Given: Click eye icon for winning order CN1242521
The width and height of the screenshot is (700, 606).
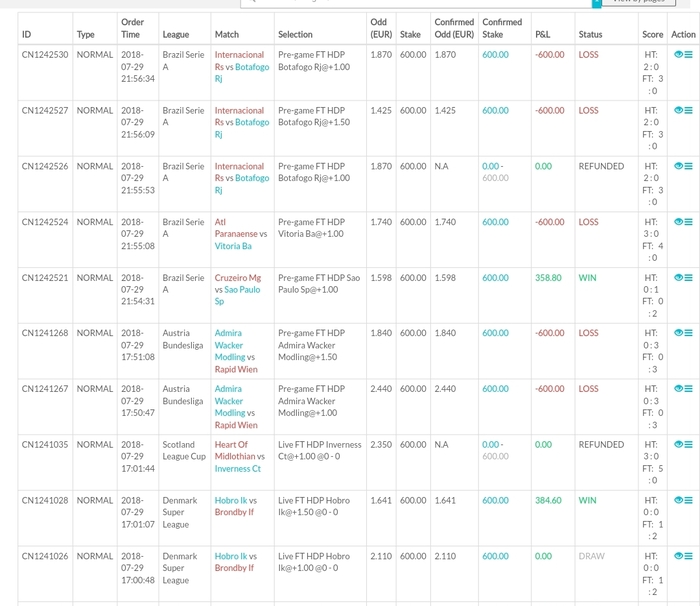Looking at the screenshot, I should click(x=679, y=277).
